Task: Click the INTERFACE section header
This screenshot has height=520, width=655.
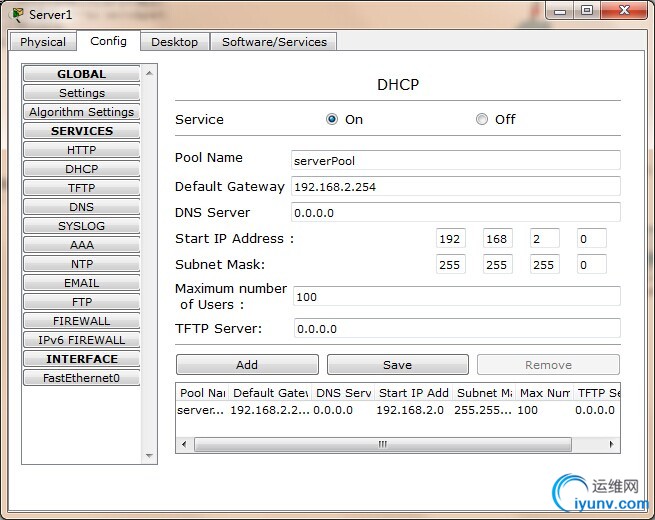Action: click(x=81, y=359)
